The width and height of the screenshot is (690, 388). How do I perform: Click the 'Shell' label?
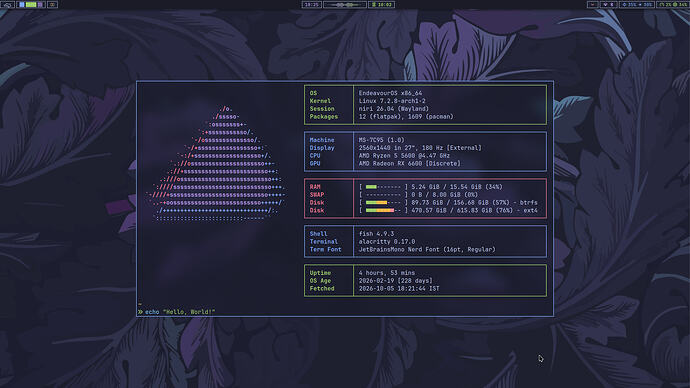(318, 234)
